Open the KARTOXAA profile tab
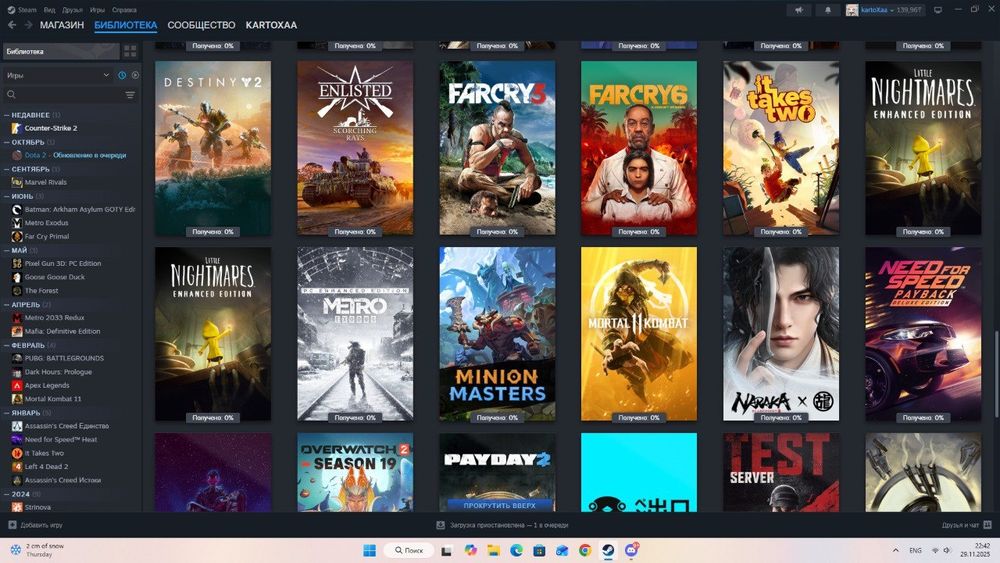 271,25
